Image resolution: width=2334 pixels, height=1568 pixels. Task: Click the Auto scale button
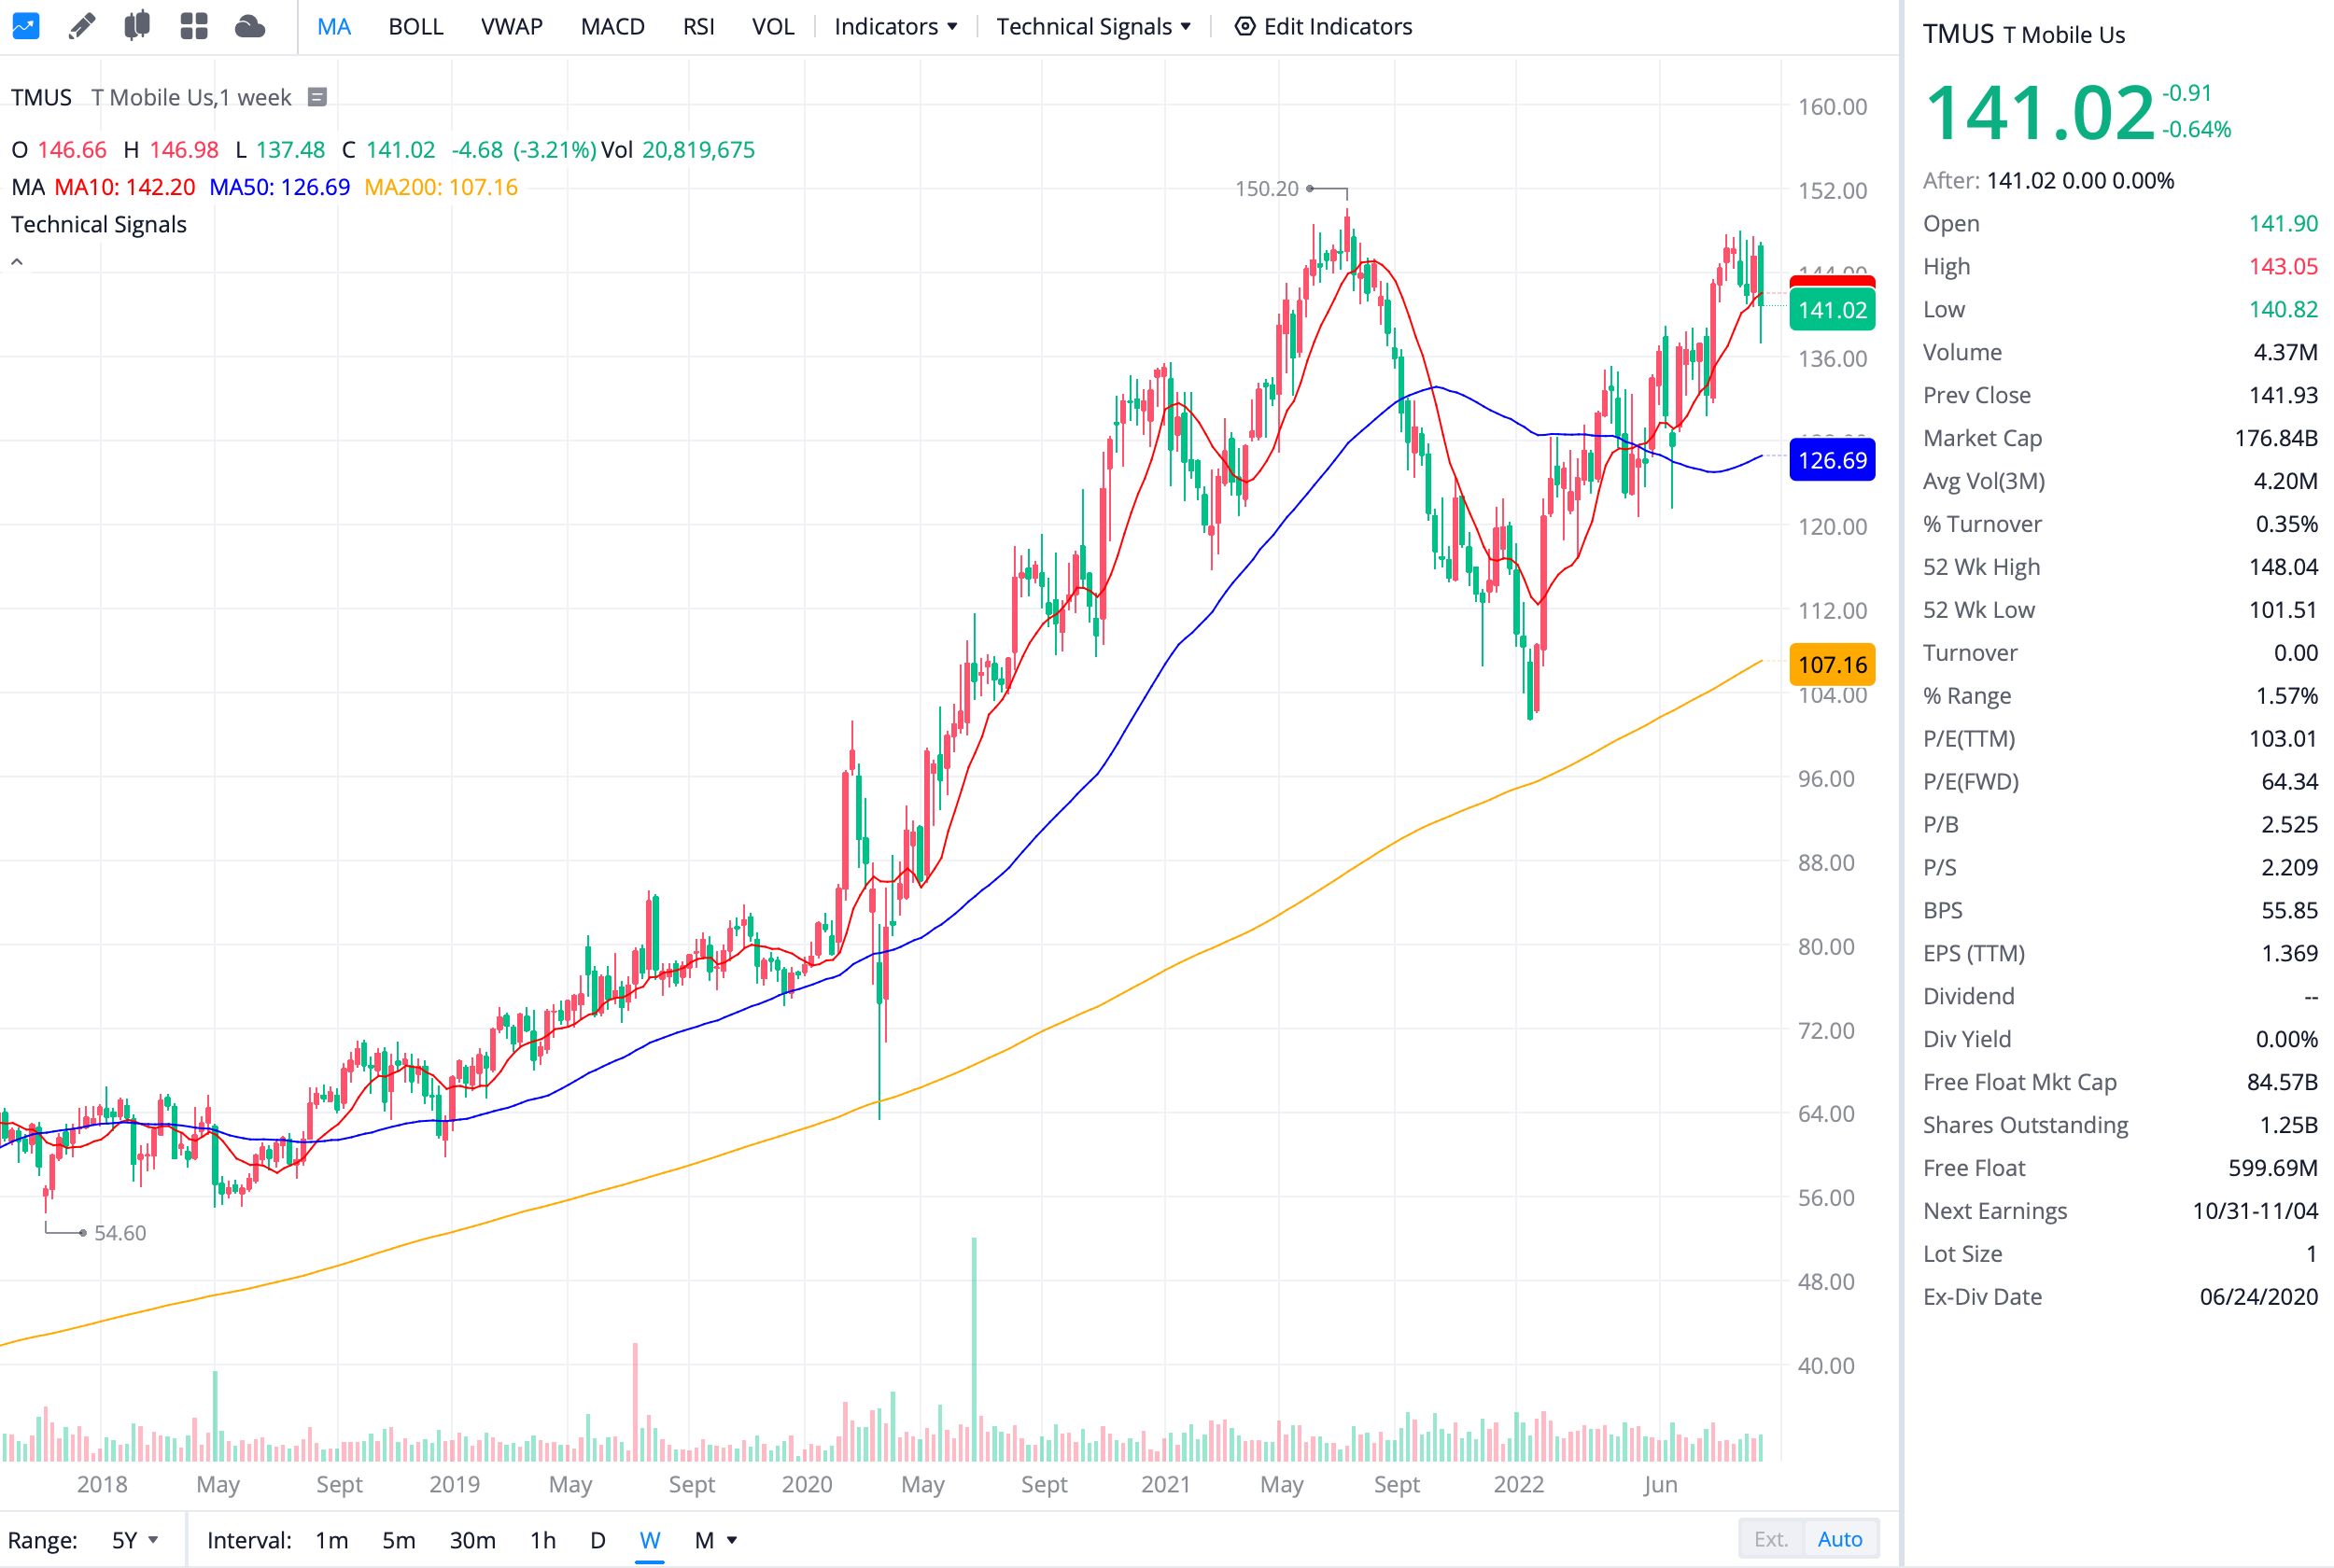pos(1839,1539)
